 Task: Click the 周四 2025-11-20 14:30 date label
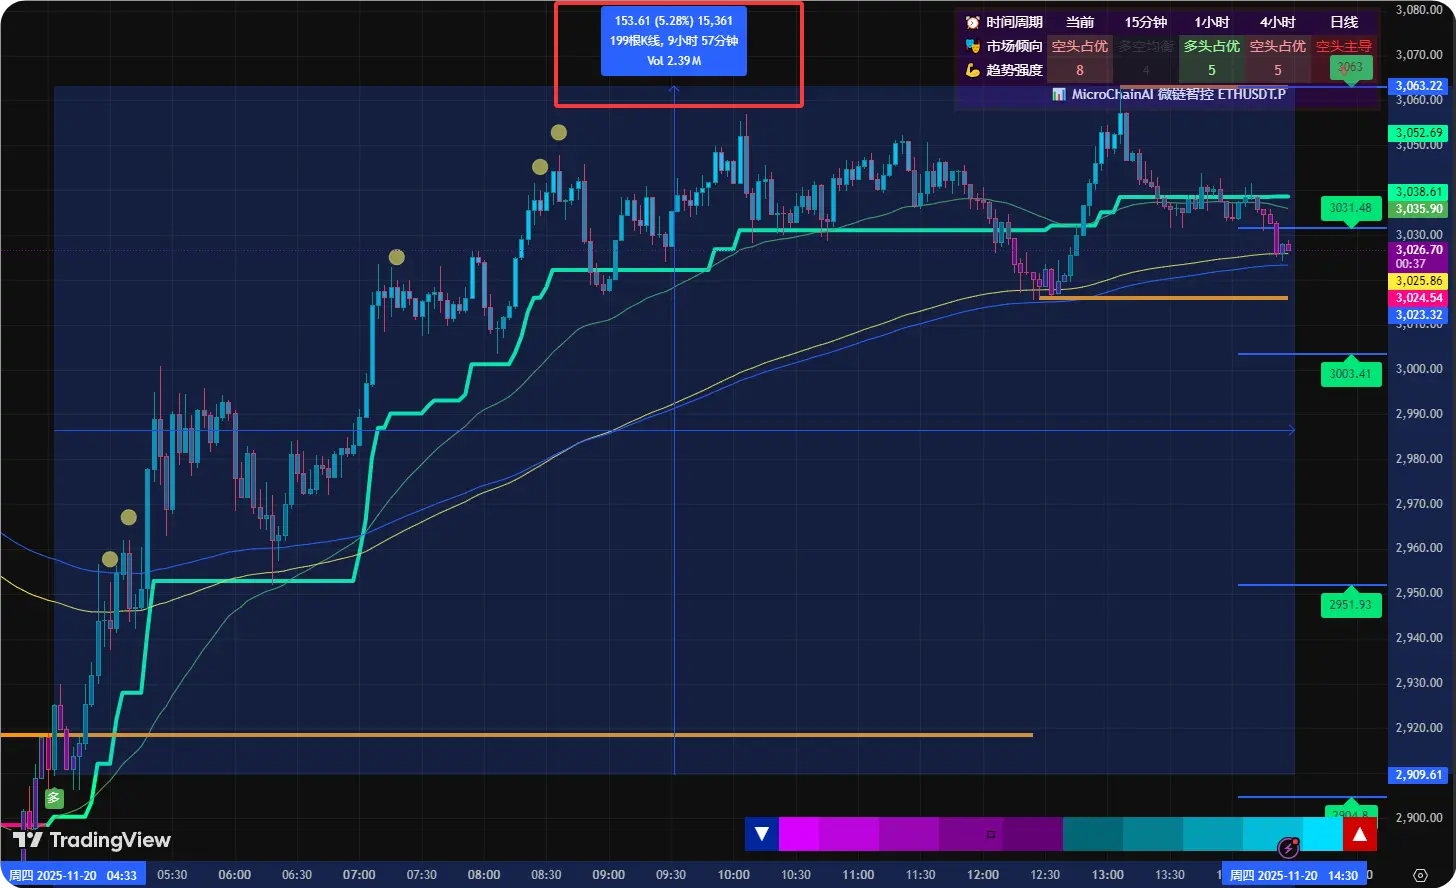1293,875
